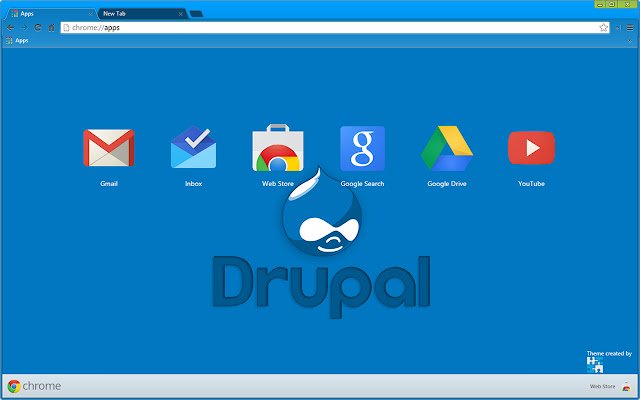
Task: Minimize the Chrome window
Action: (x=600, y=4)
